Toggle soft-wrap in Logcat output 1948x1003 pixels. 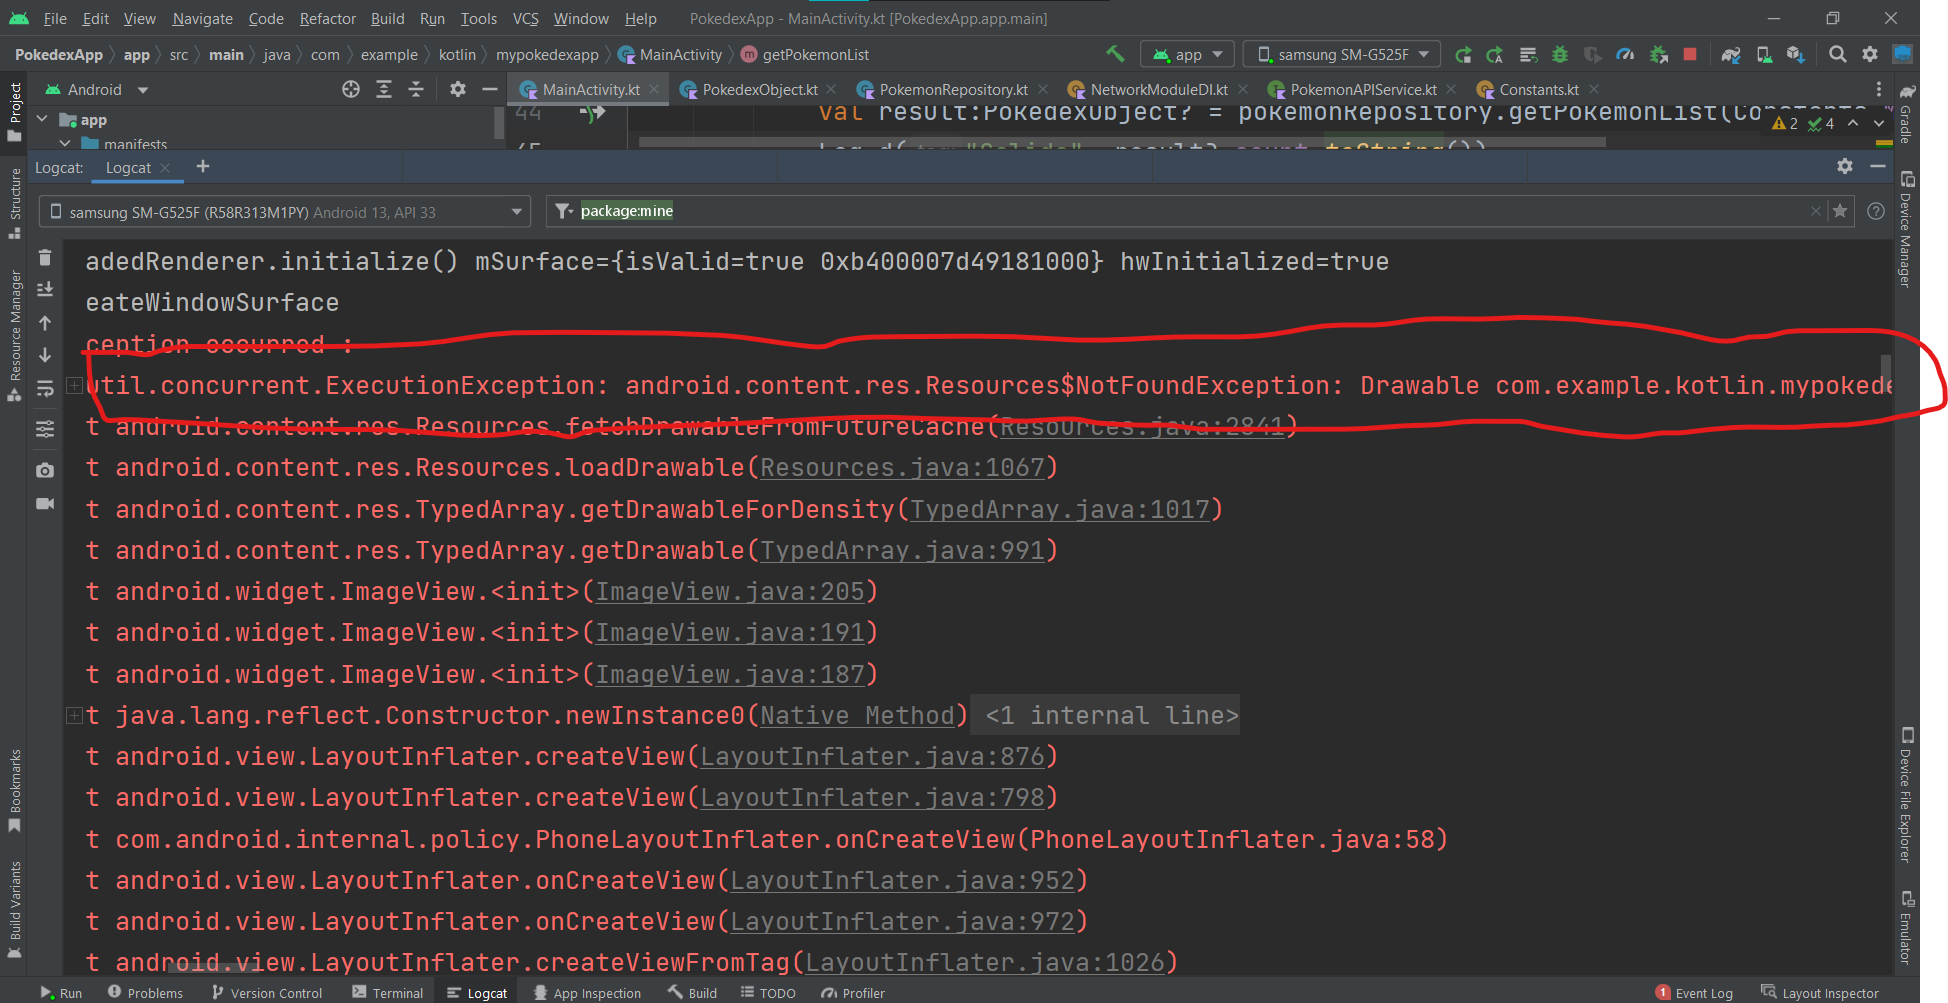coord(45,388)
